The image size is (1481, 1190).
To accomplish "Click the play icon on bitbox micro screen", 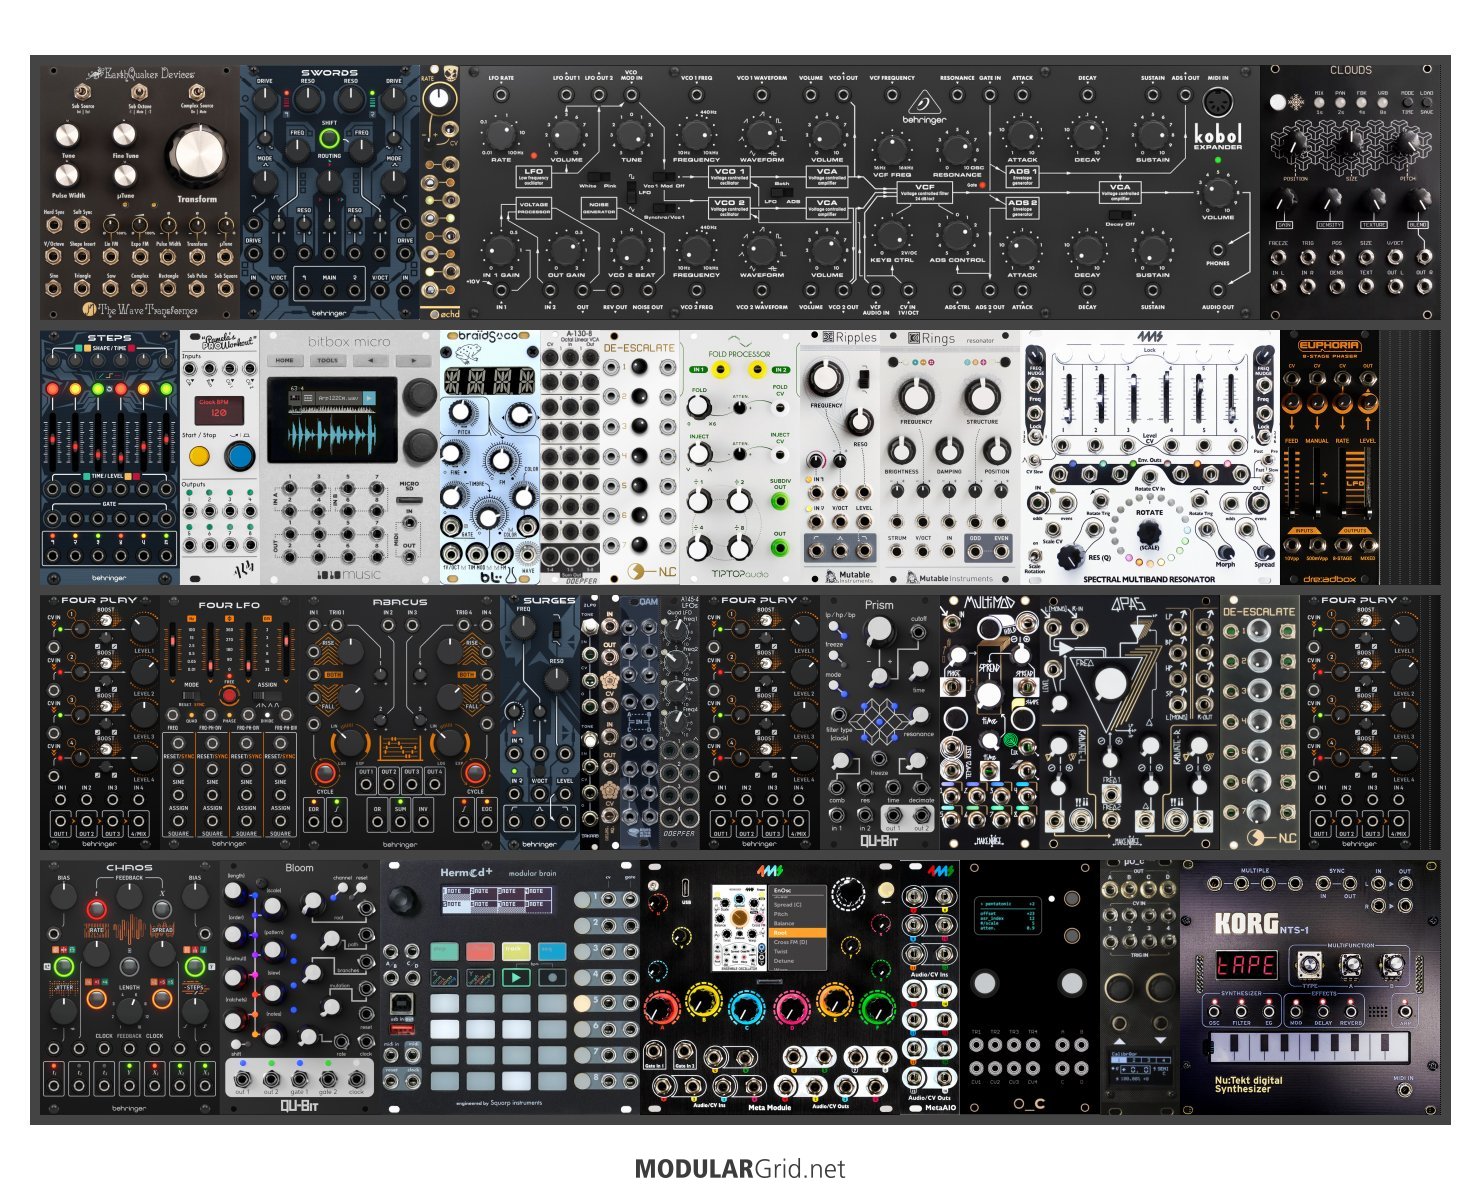I will [369, 399].
